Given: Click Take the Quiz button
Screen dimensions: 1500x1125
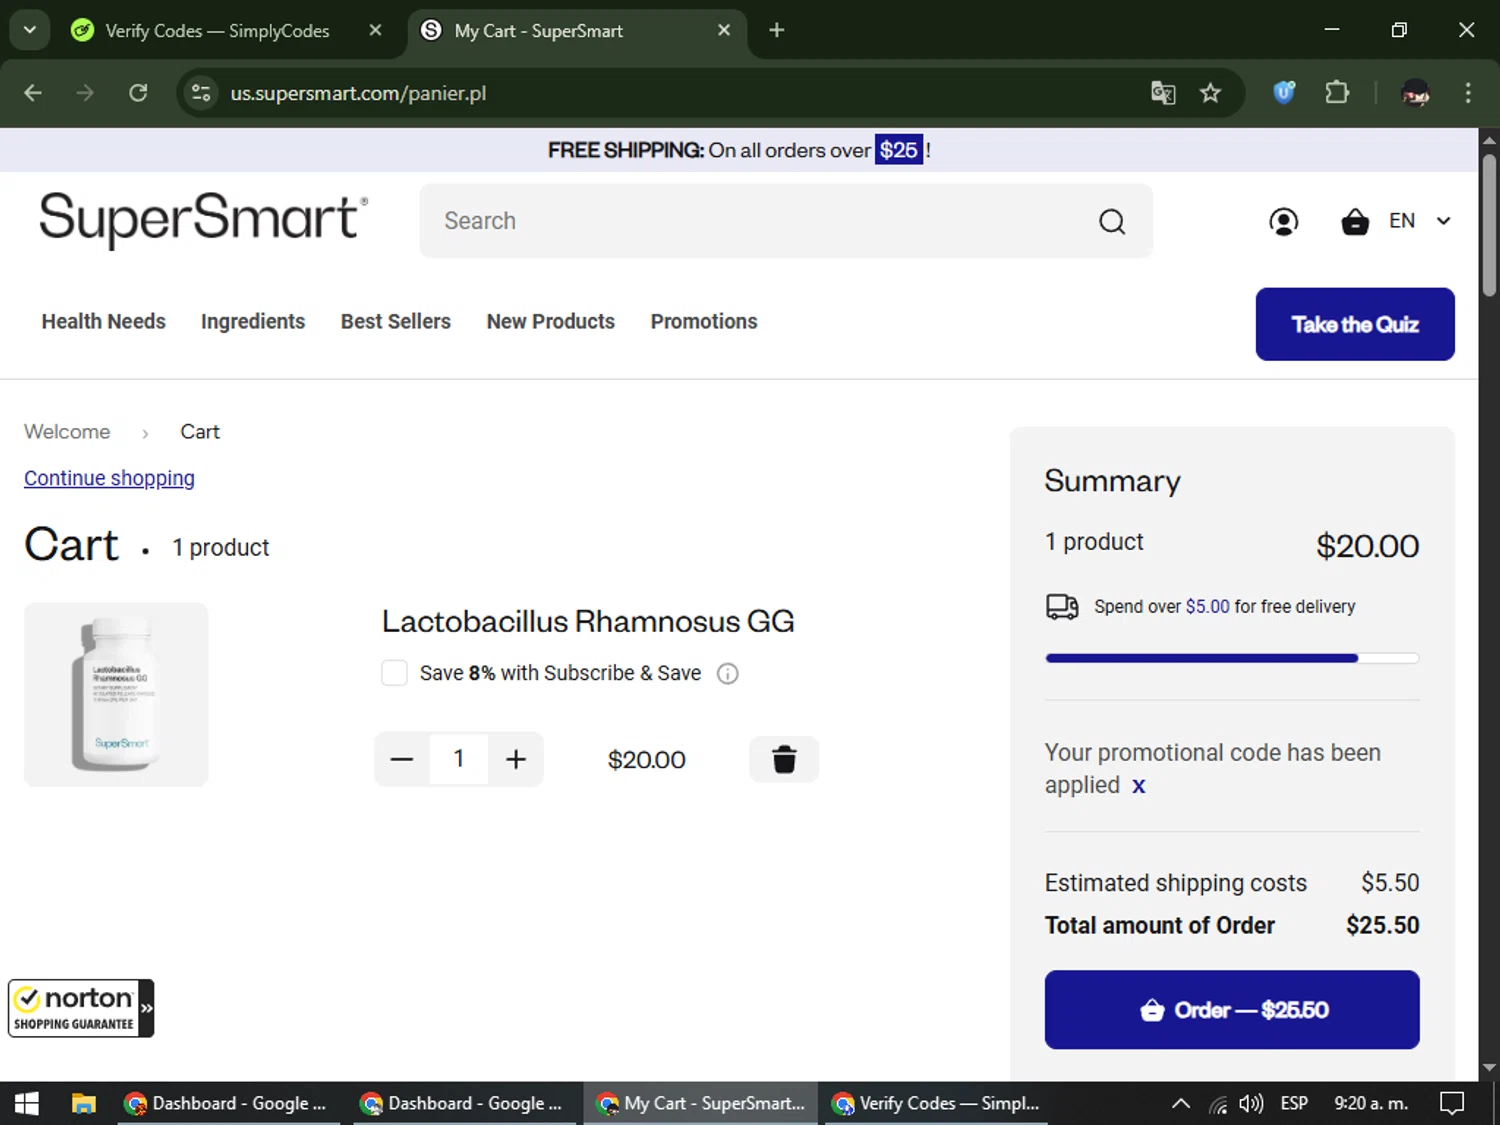Looking at the screenshot, I should pyautogui.click(x=1355, y=324).
